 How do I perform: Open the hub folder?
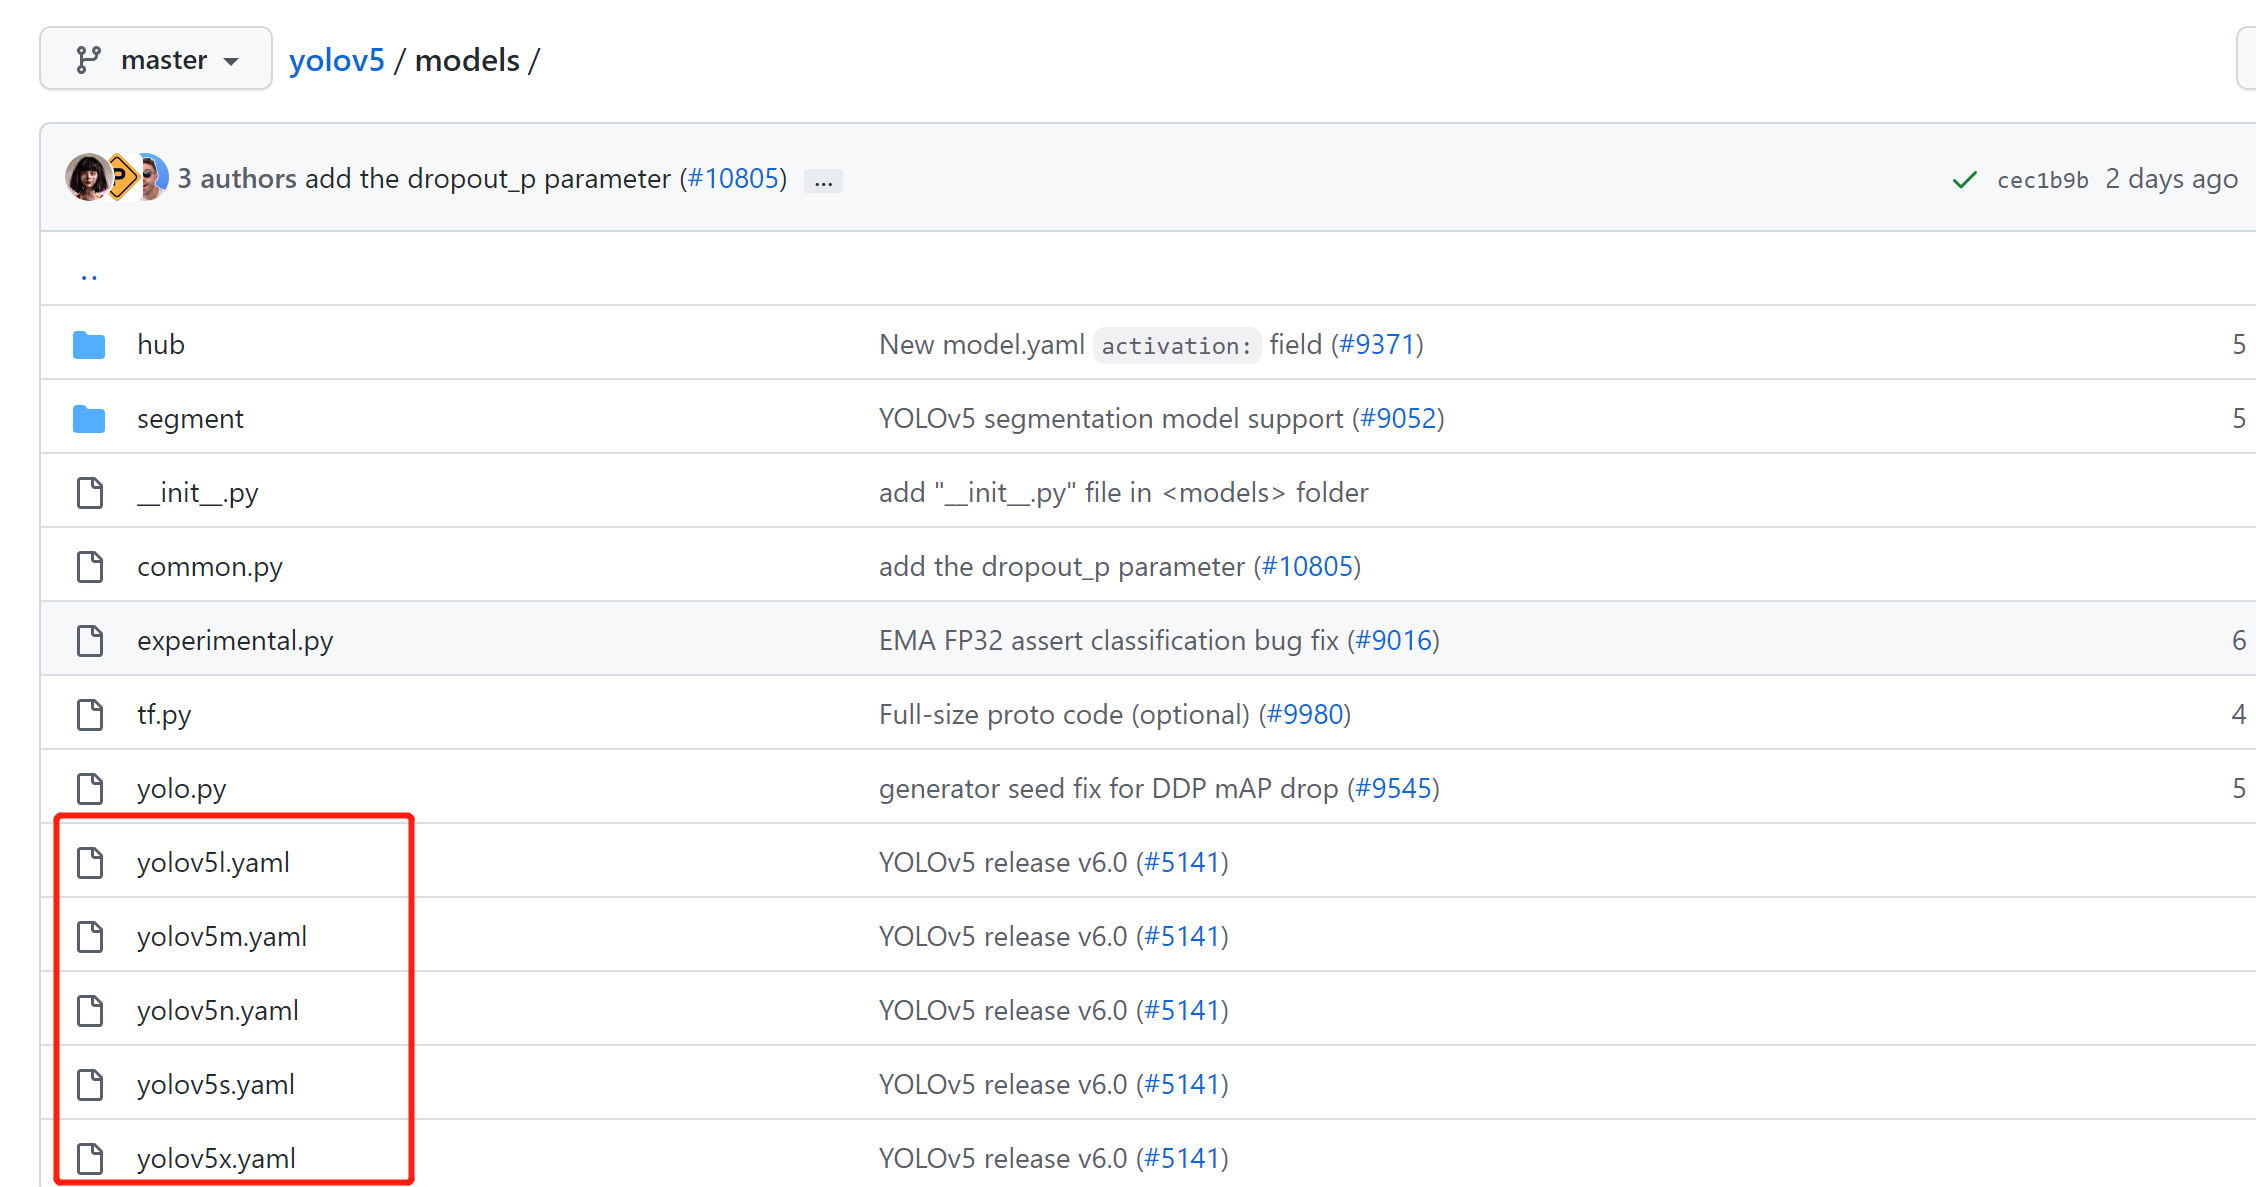click(x=161, y=344)
